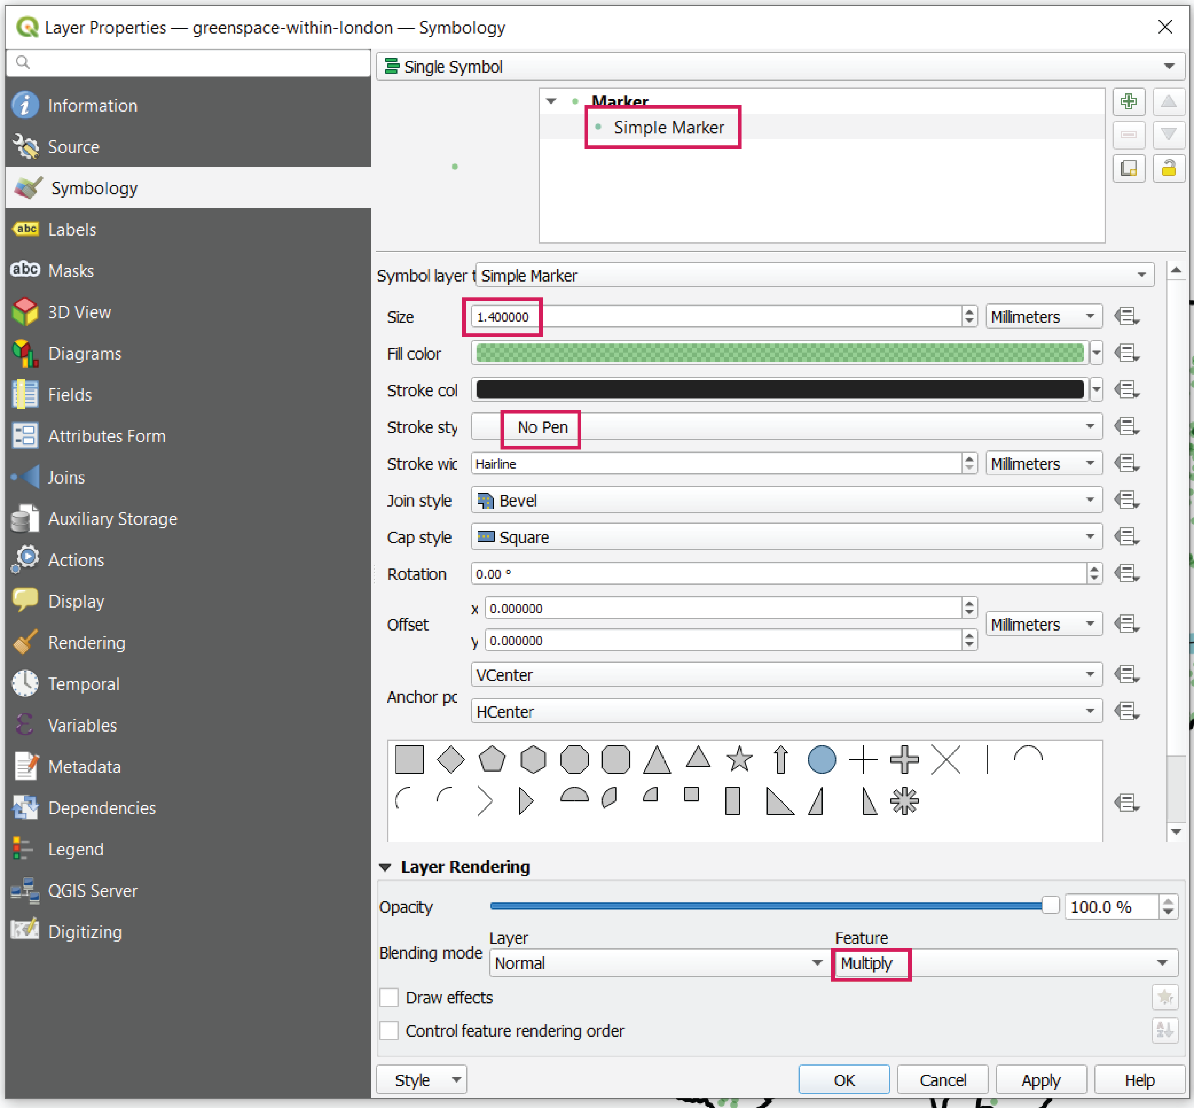1194x1108 pixels.
Task: Switch to the Rendering tab
Action: (x=86, y=643)
